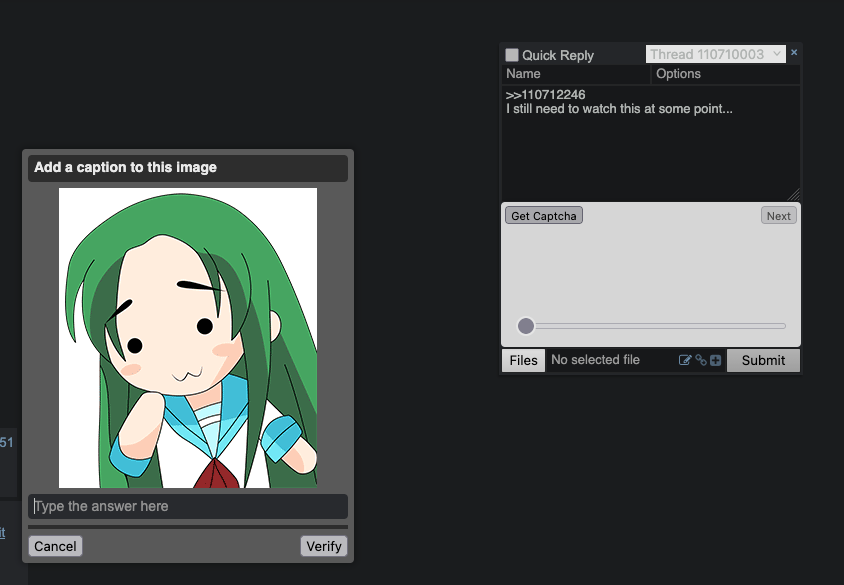Submit the reply post
This screenshot has height=585, width=844.
click(x=763, y=360)
